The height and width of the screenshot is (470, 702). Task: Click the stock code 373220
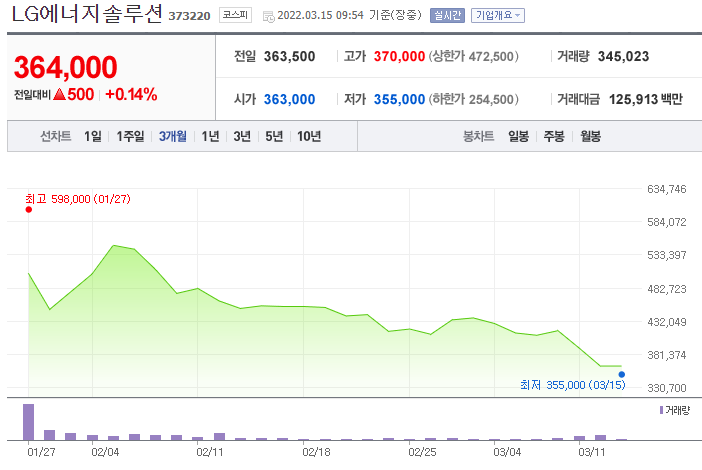pyautogui.click(x=189, y=16)
